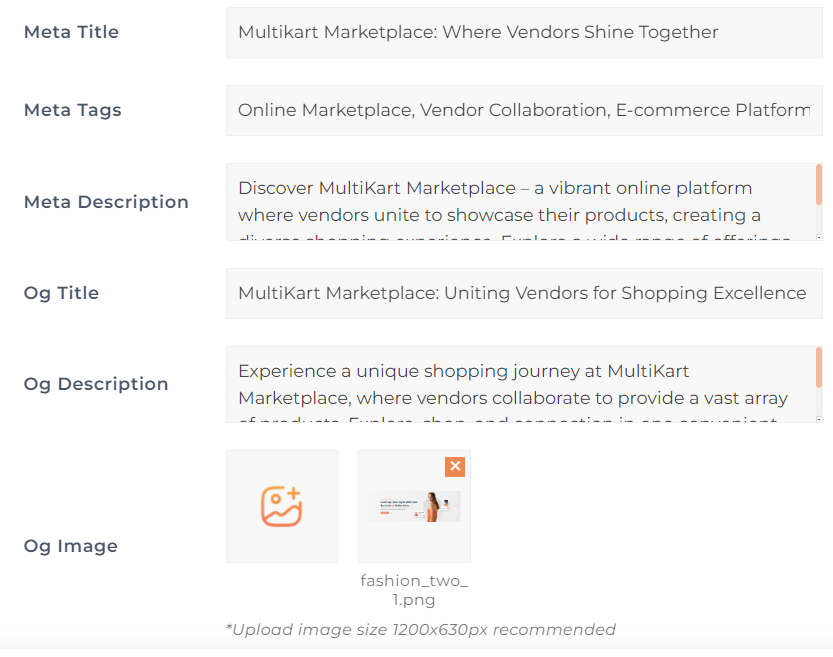Image resolution: width=833 pixels, height=657 pixels.
Task: Click the Meta Title label
Action: click(x=71, y=32)
